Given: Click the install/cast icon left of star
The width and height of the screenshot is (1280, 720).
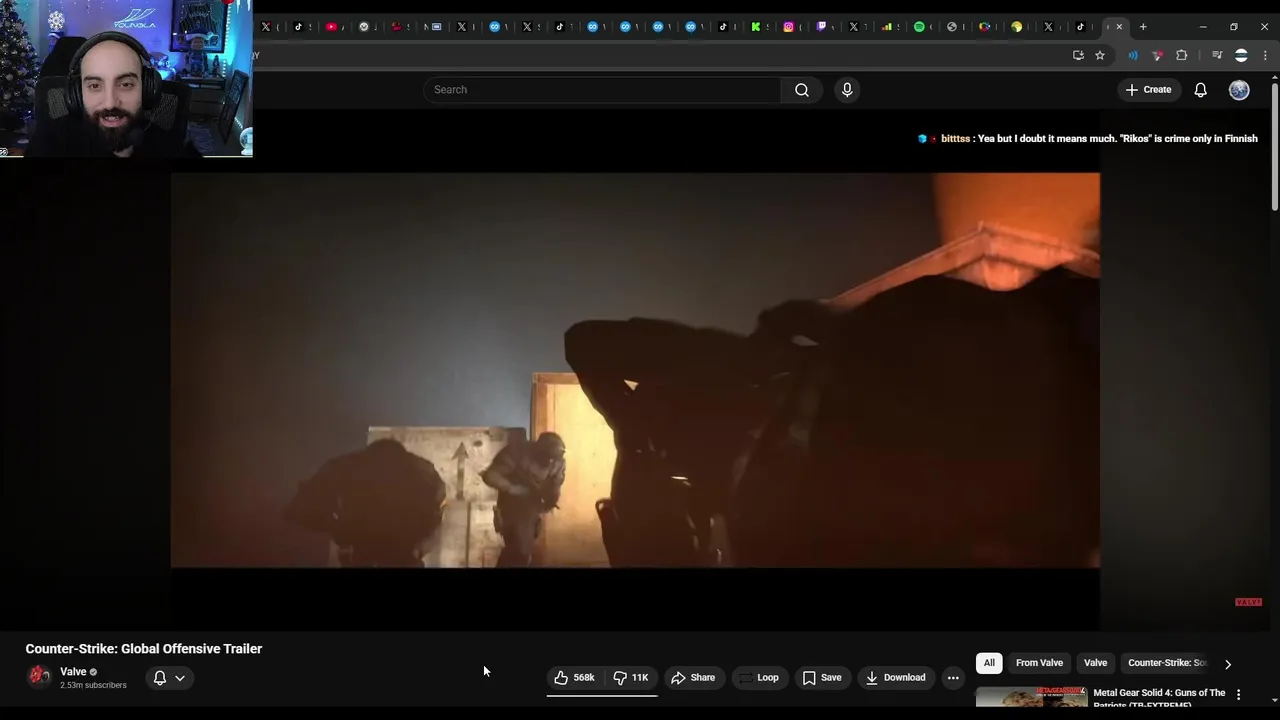Looking at the screenshot, I should click(x=1078, y=56).
